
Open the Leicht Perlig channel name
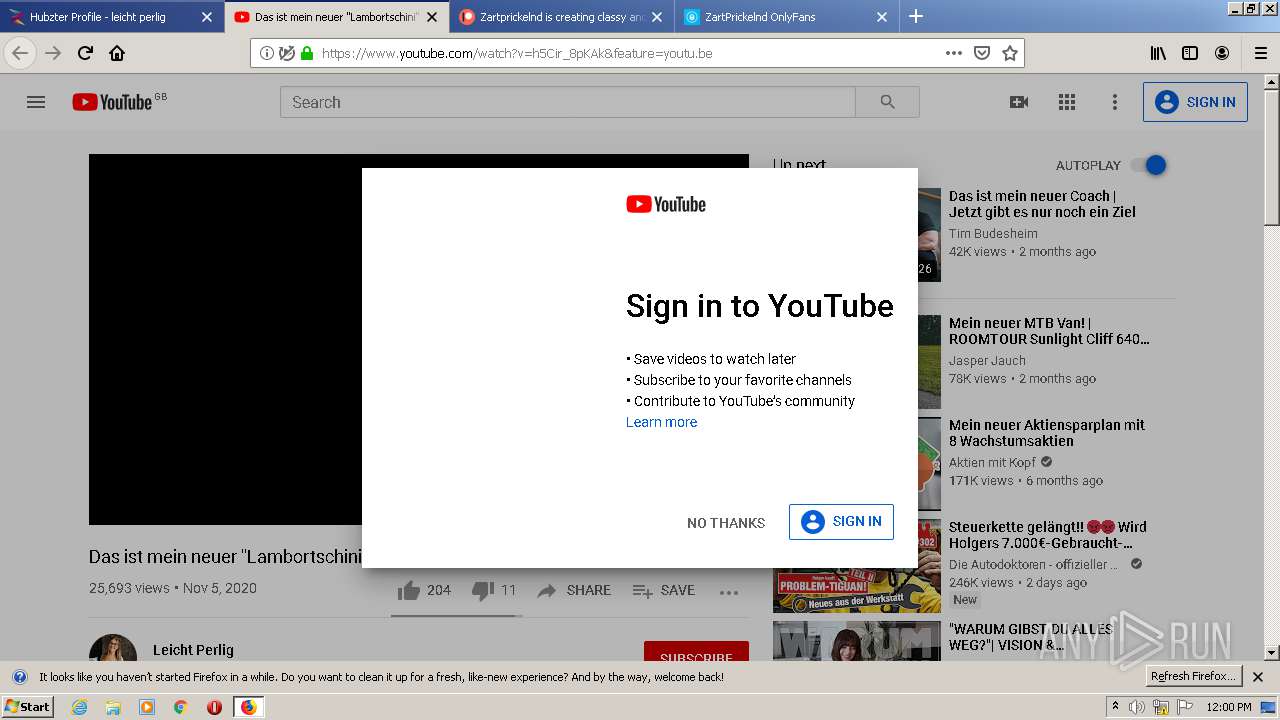click(x=193, y=650)
